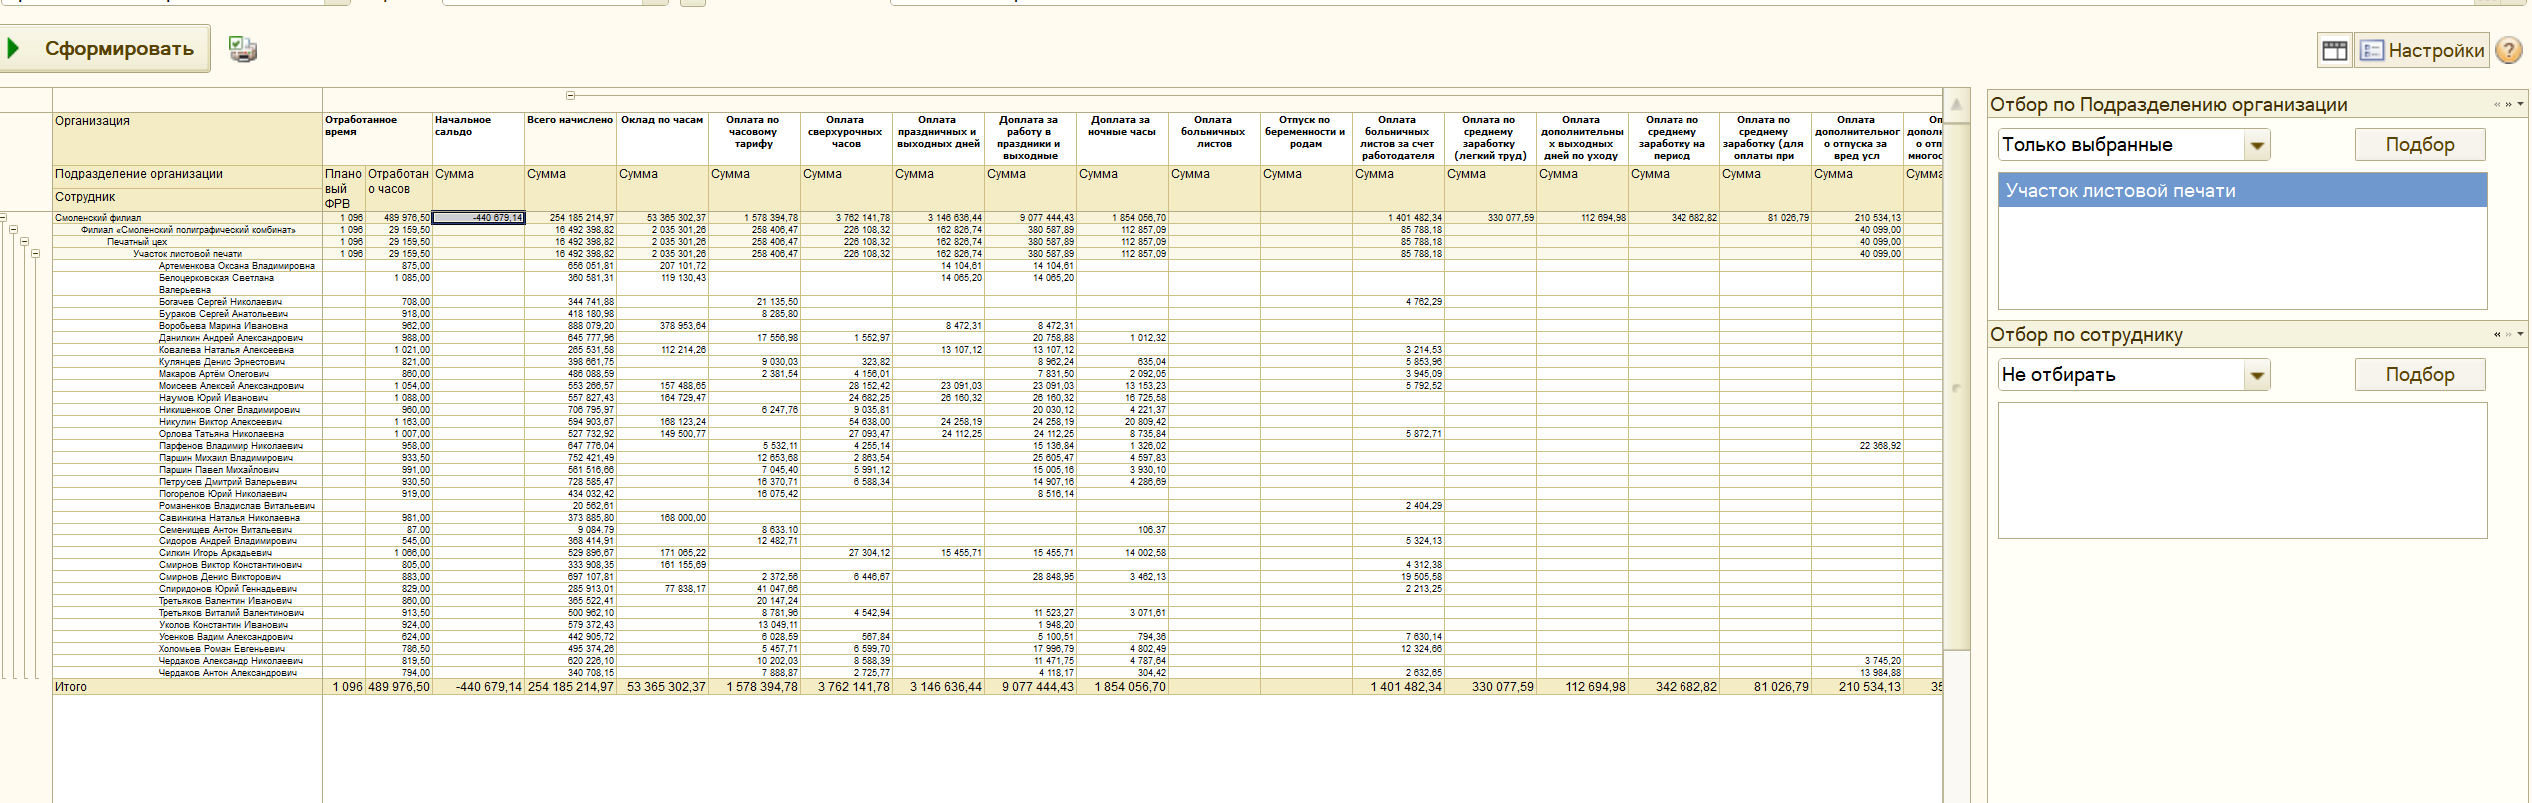Click the empty employee filter list box

[x=2242, y=470]
